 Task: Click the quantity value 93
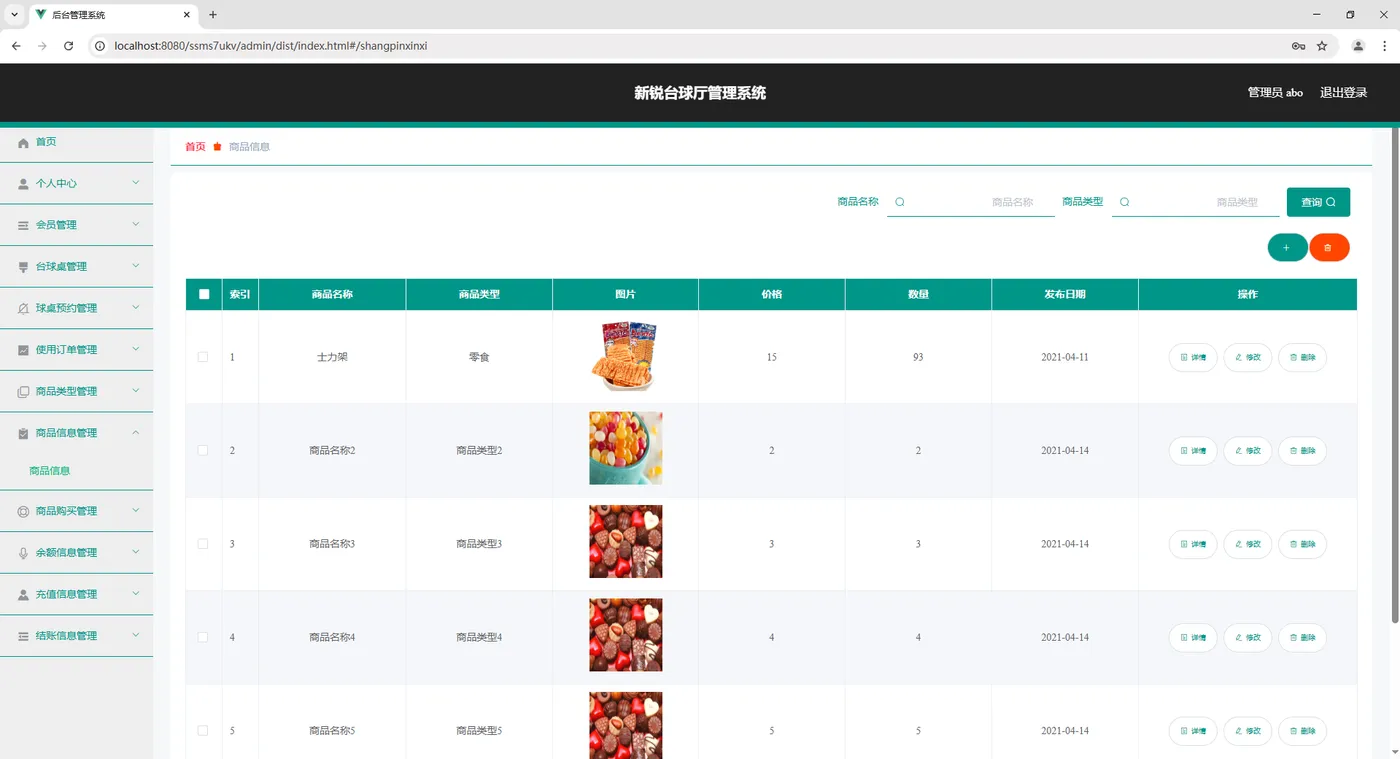pos(918,357)
